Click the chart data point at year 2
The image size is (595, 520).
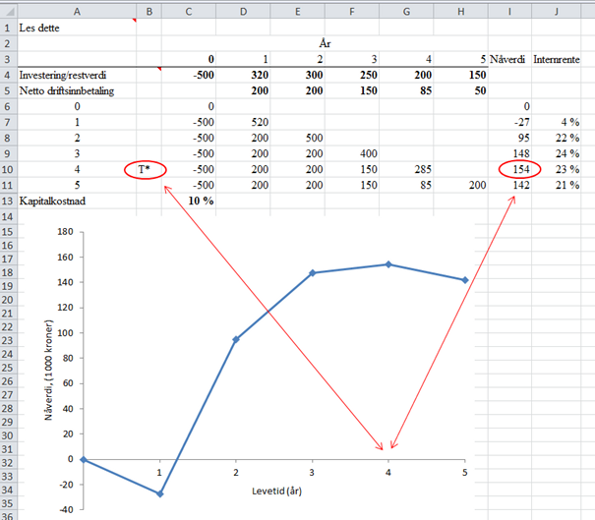236,339
